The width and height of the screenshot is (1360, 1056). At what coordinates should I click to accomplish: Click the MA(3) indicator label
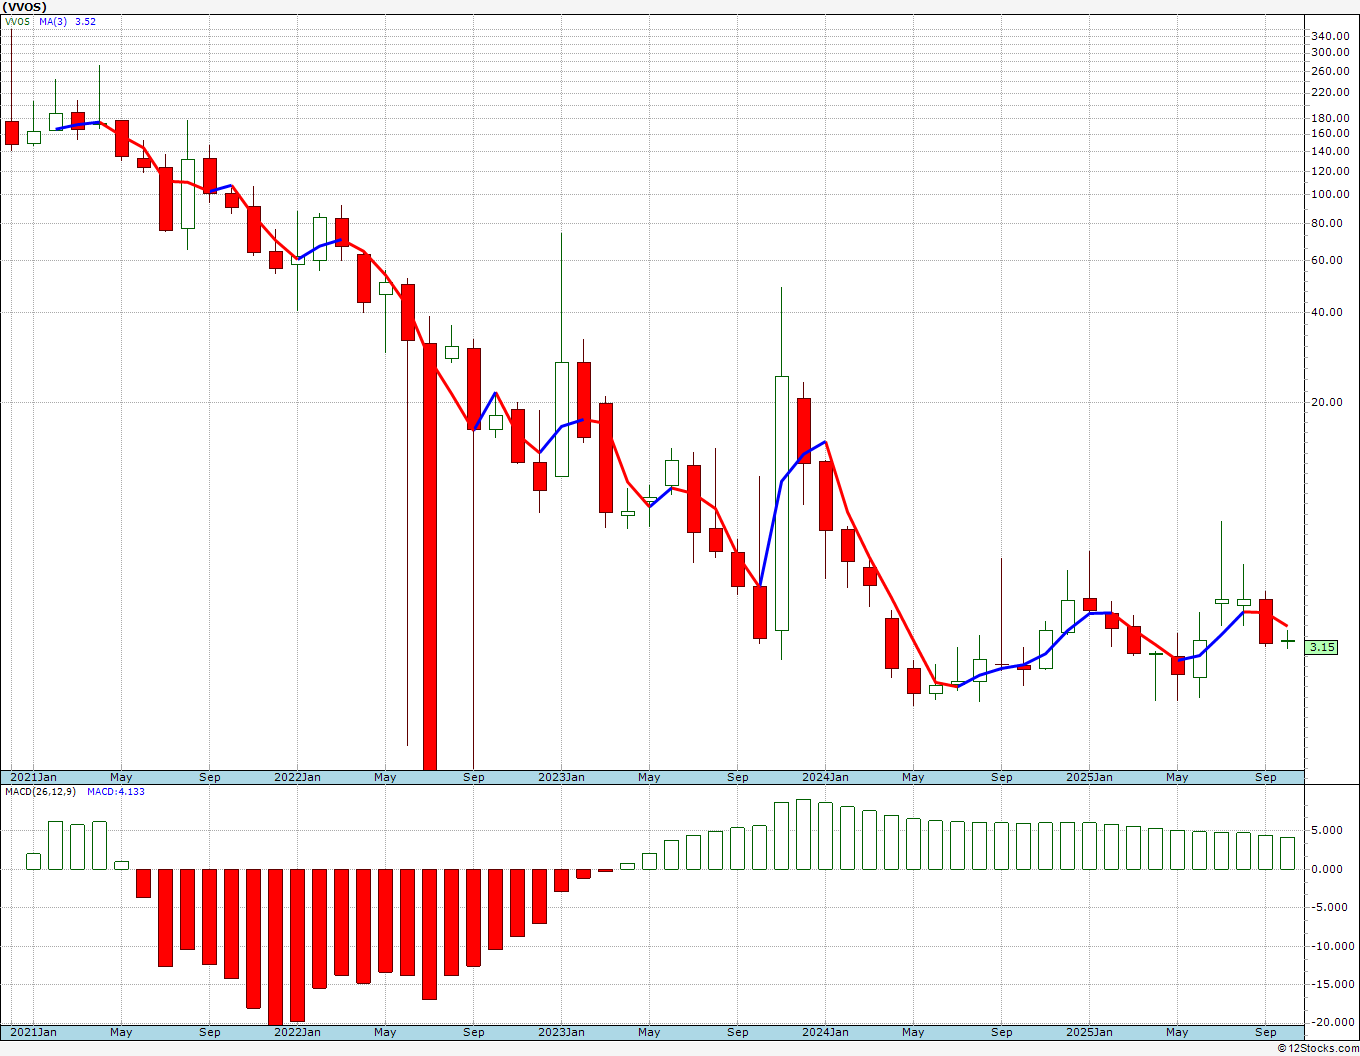53,21
